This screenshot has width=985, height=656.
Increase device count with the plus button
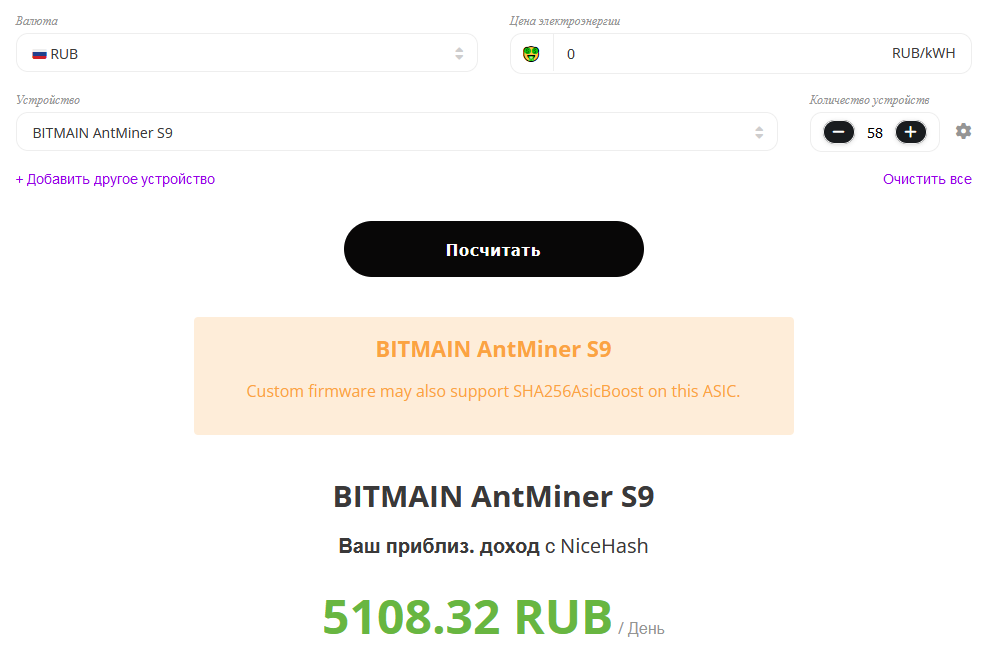click(x=910, y=132)
